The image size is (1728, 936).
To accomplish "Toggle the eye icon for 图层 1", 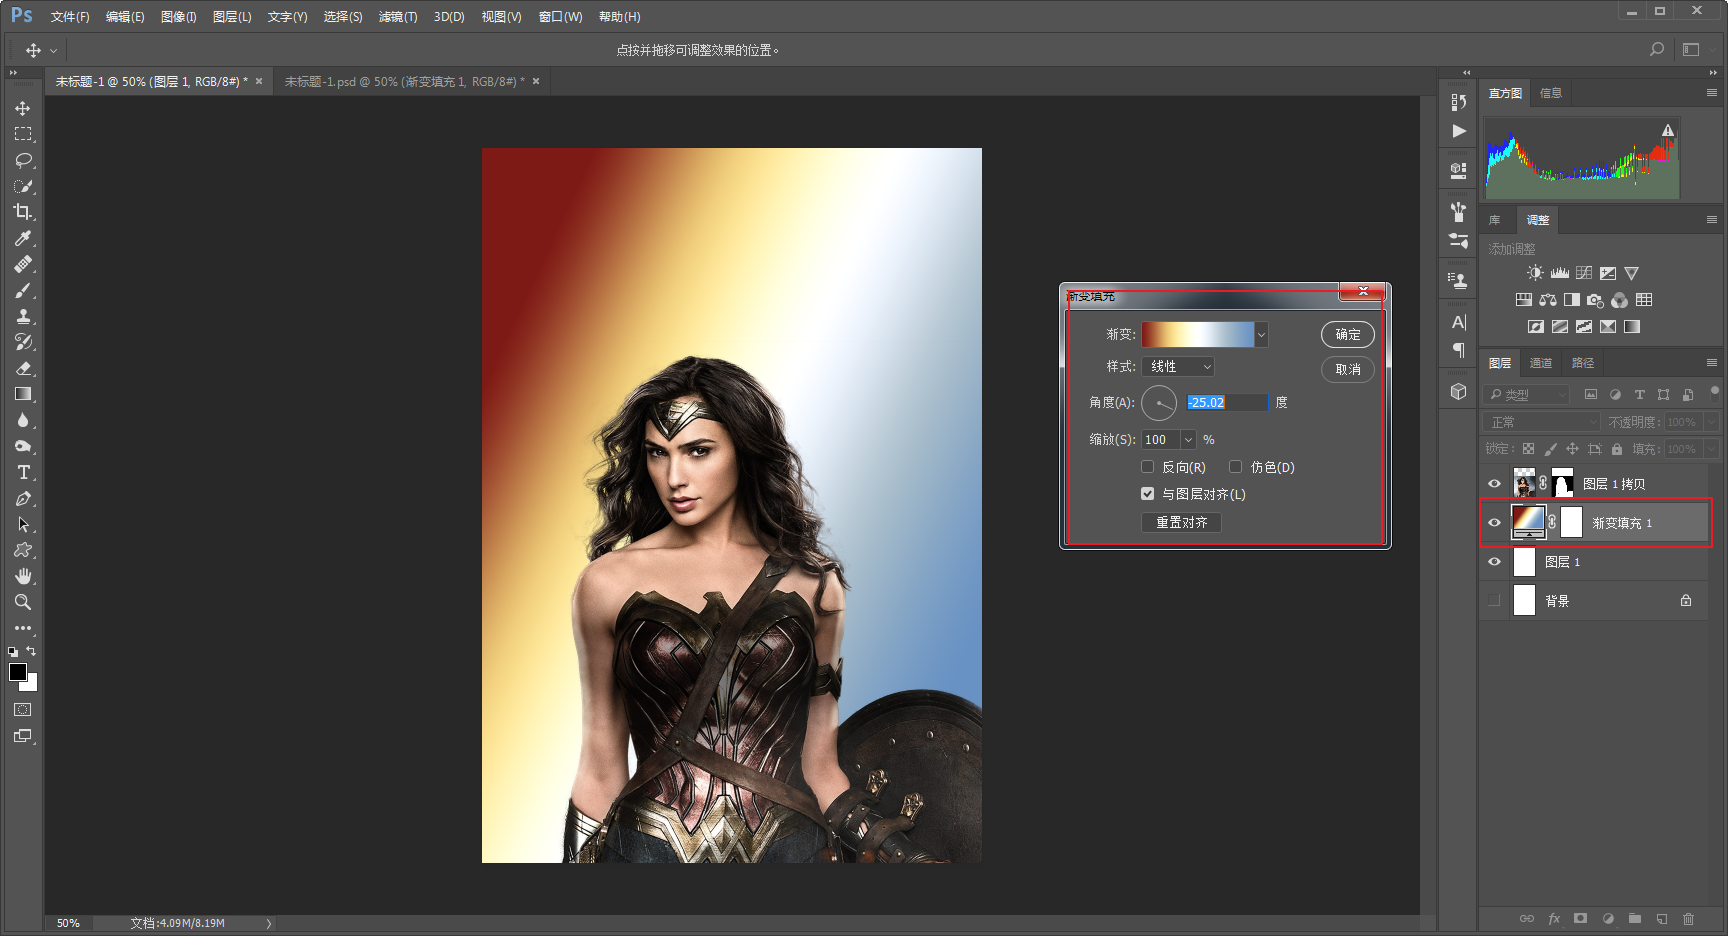I will 1494,562.
